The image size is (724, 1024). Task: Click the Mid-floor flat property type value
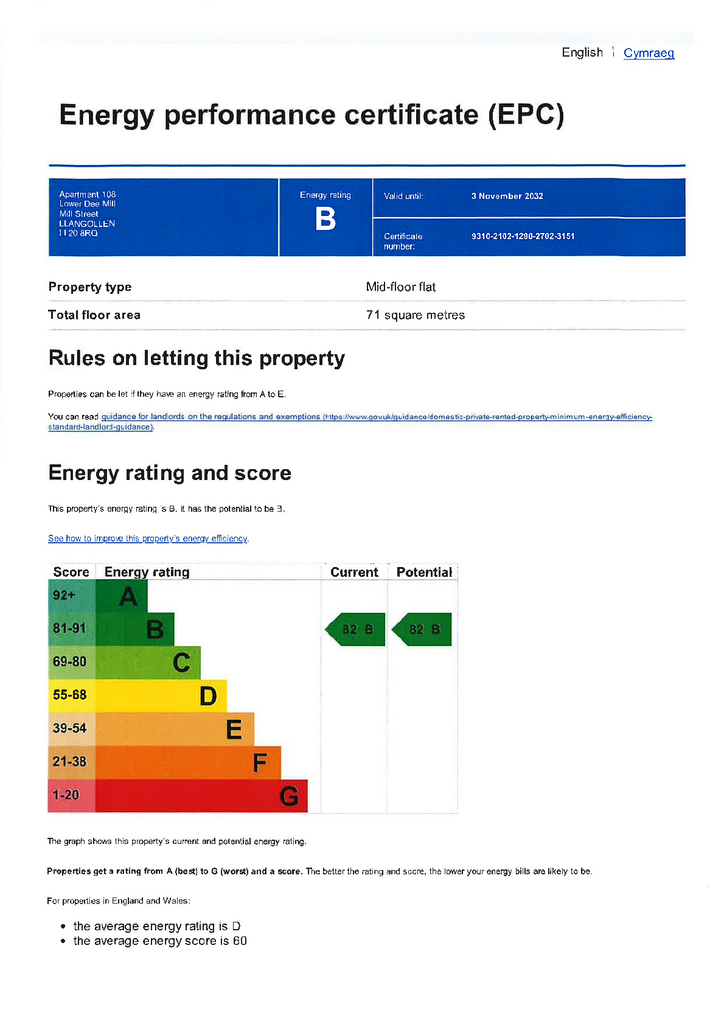[x=401, y=287]
